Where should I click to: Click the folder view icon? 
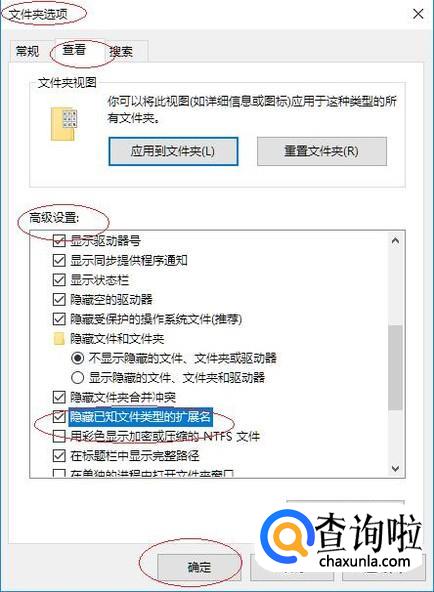pyautogui.click(x=64, y=124)
